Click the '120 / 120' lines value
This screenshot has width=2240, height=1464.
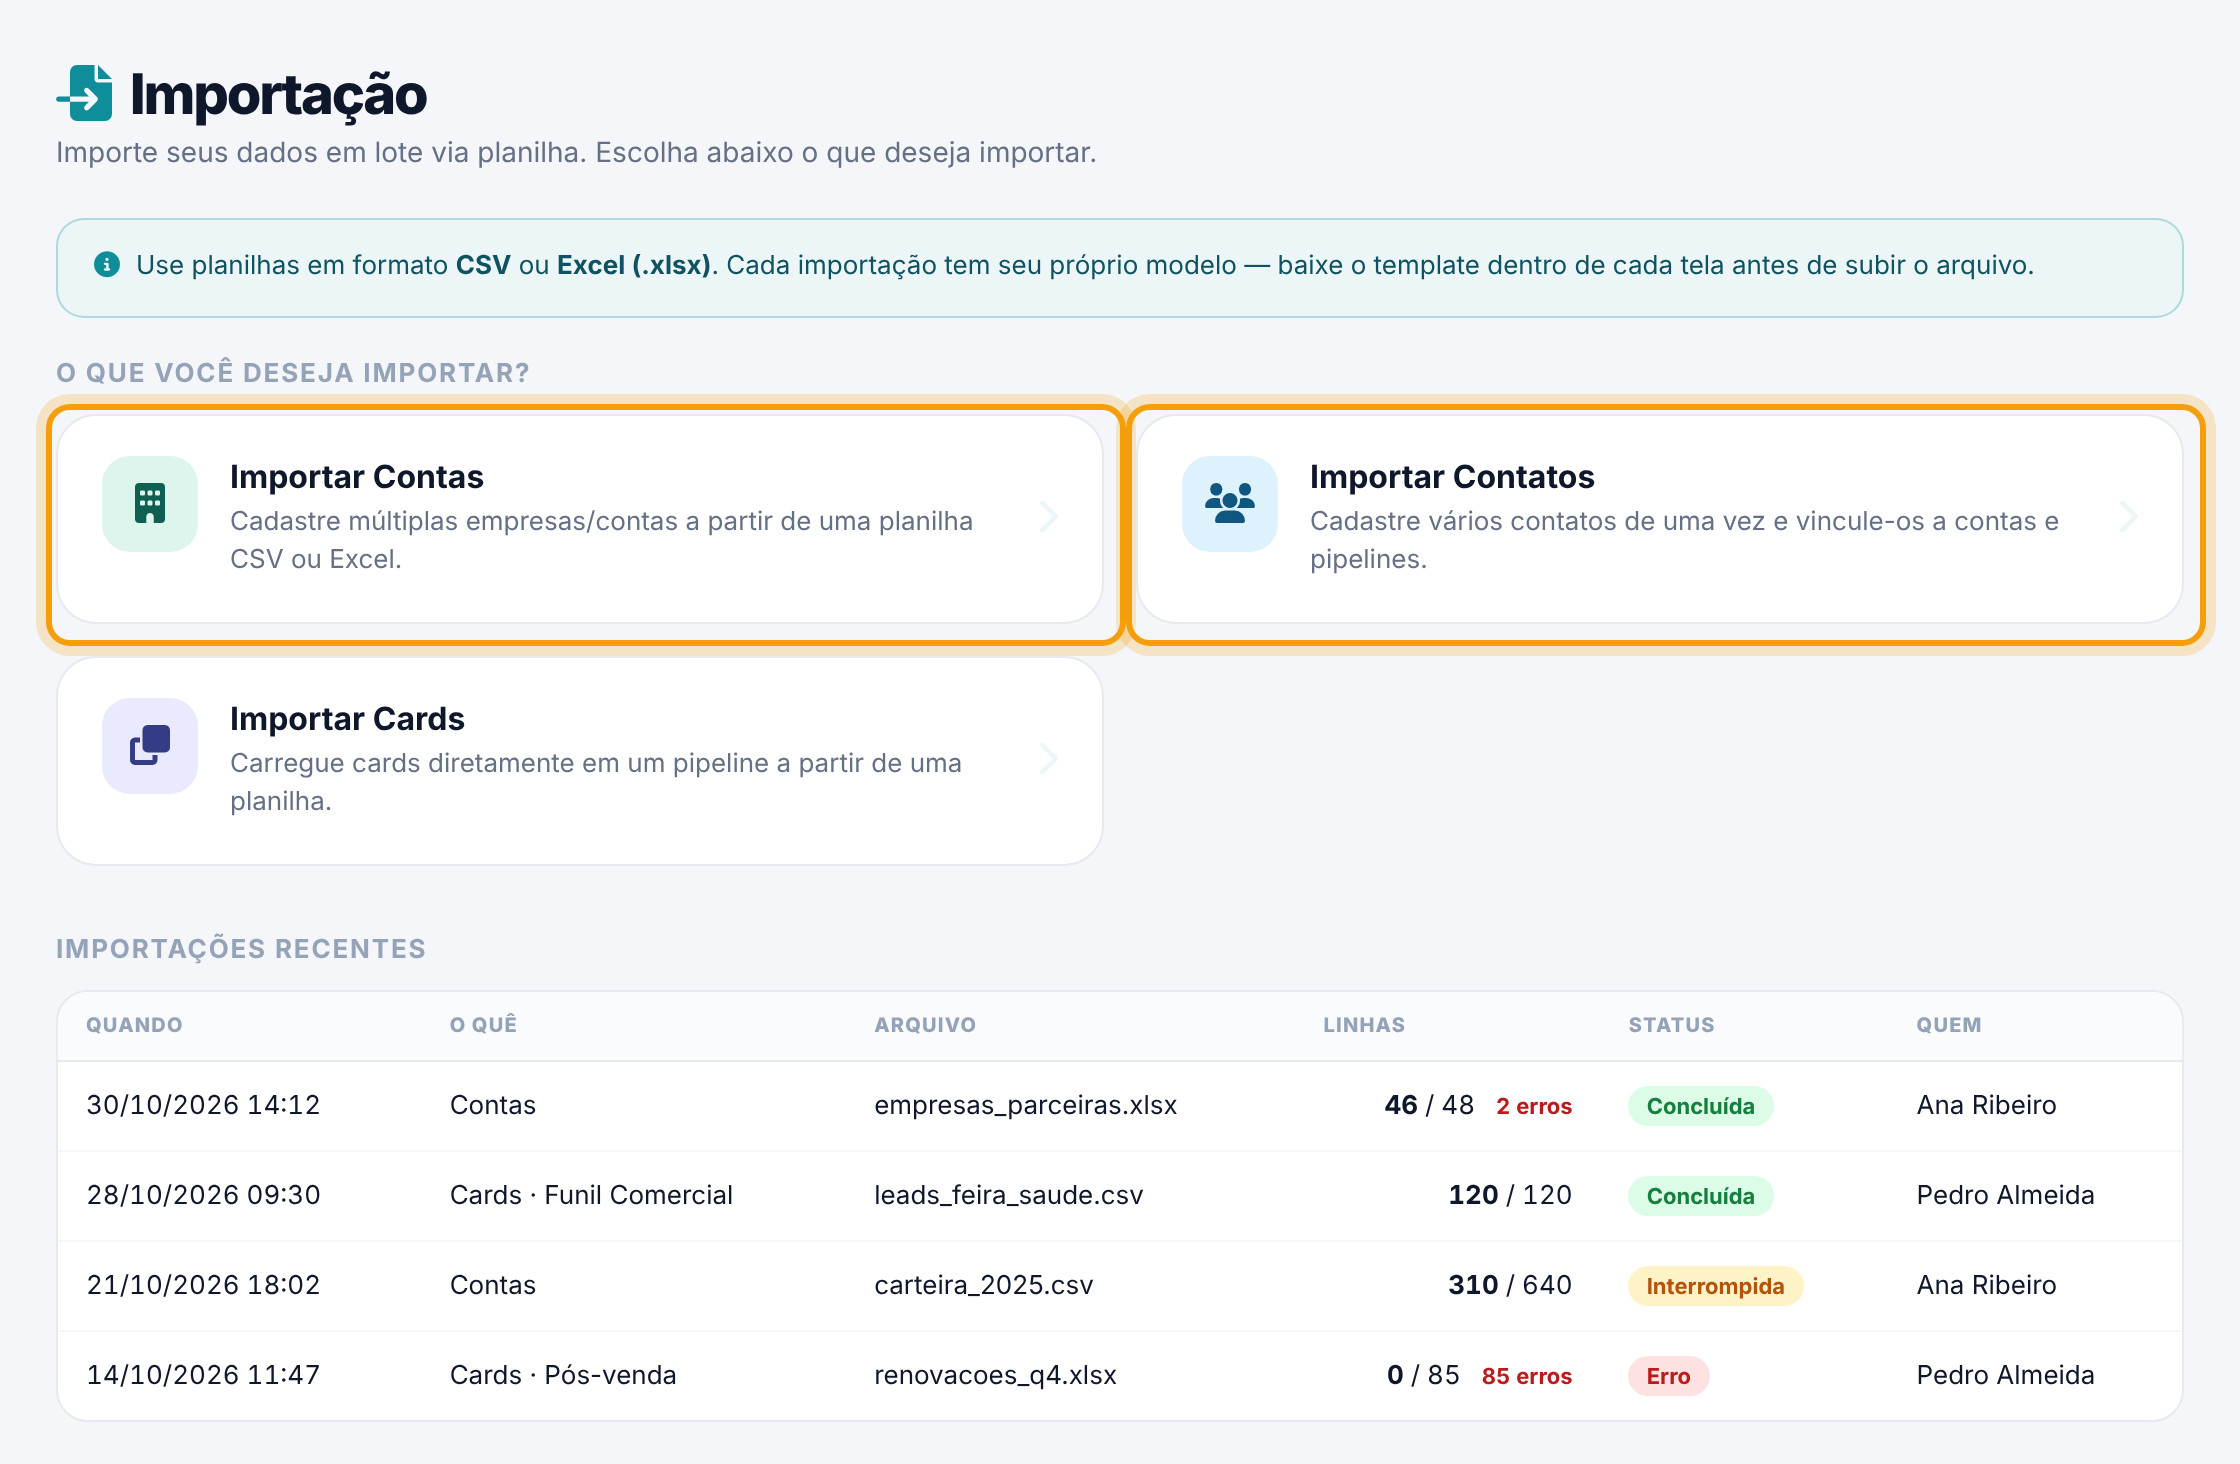[1510, 1195]
